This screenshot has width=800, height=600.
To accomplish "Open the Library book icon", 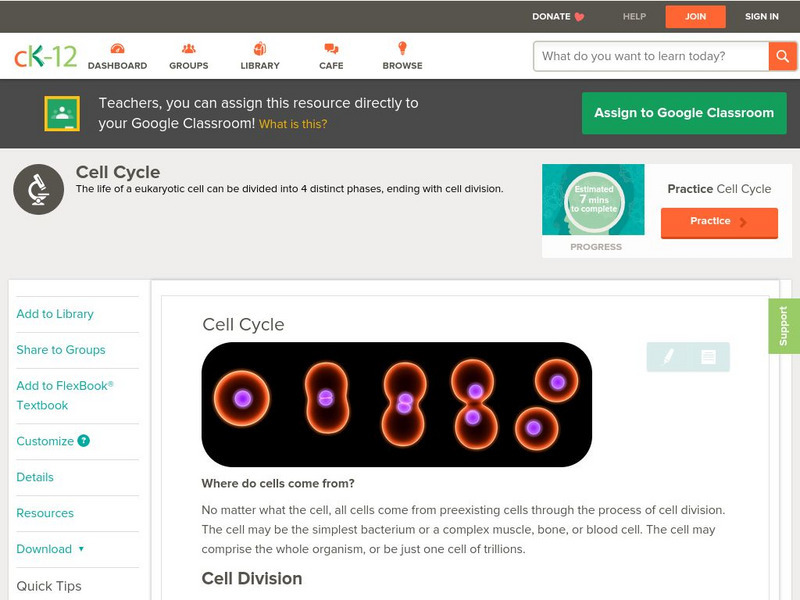I will pos(260,49).
